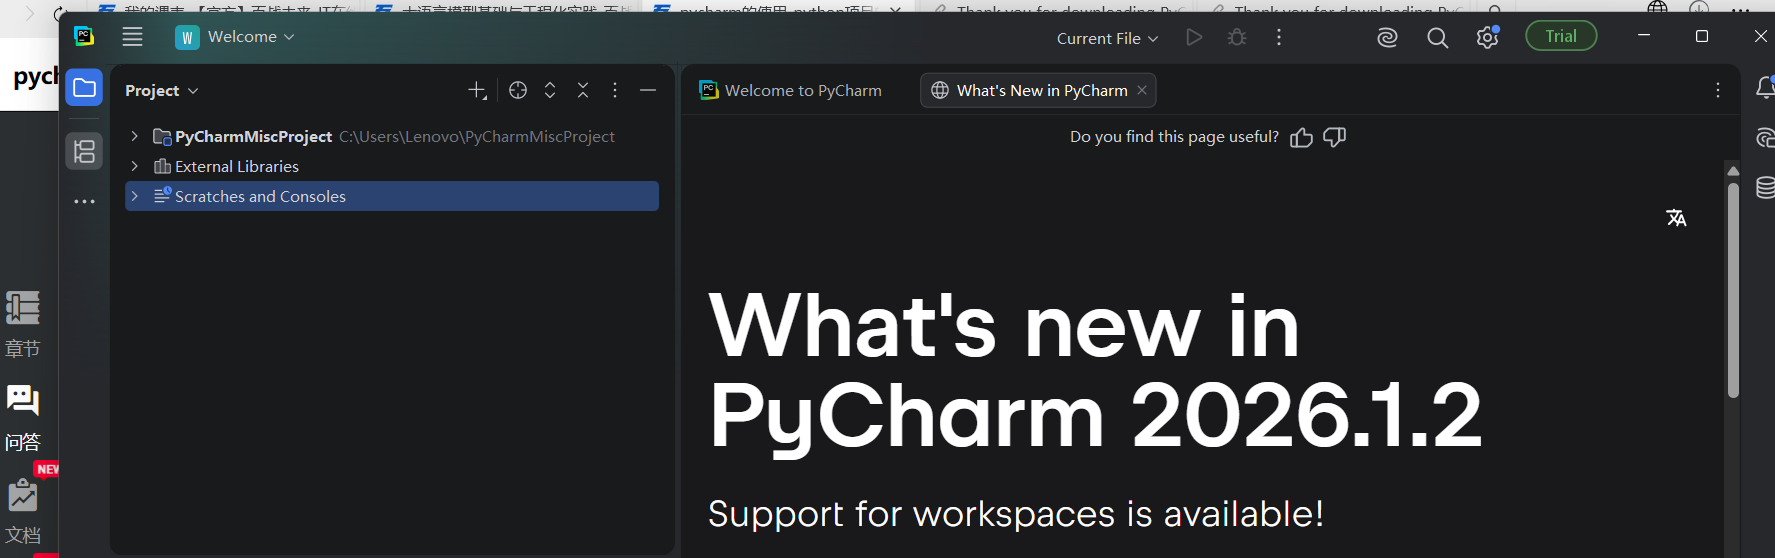Expand the External Libraries node
This screenshot has height=558, width=1775.
pos(134,166)
